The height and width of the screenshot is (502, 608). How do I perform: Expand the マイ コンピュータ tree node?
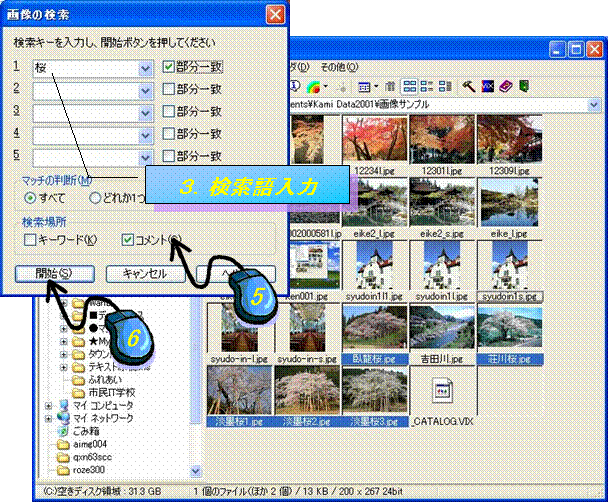48,405
